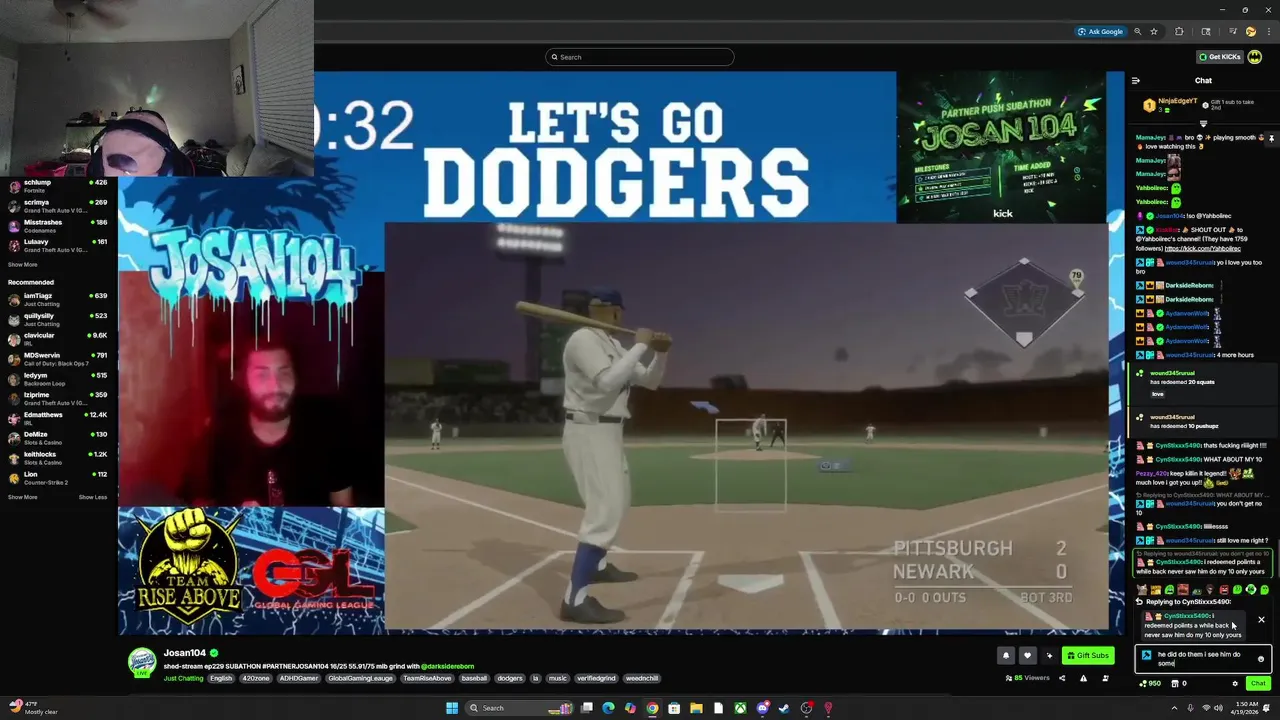Open the Windows Start menu
Image resolution: width=1280 pixels, height=720 pixels.
pyautogui.click(x=452, y=708)
